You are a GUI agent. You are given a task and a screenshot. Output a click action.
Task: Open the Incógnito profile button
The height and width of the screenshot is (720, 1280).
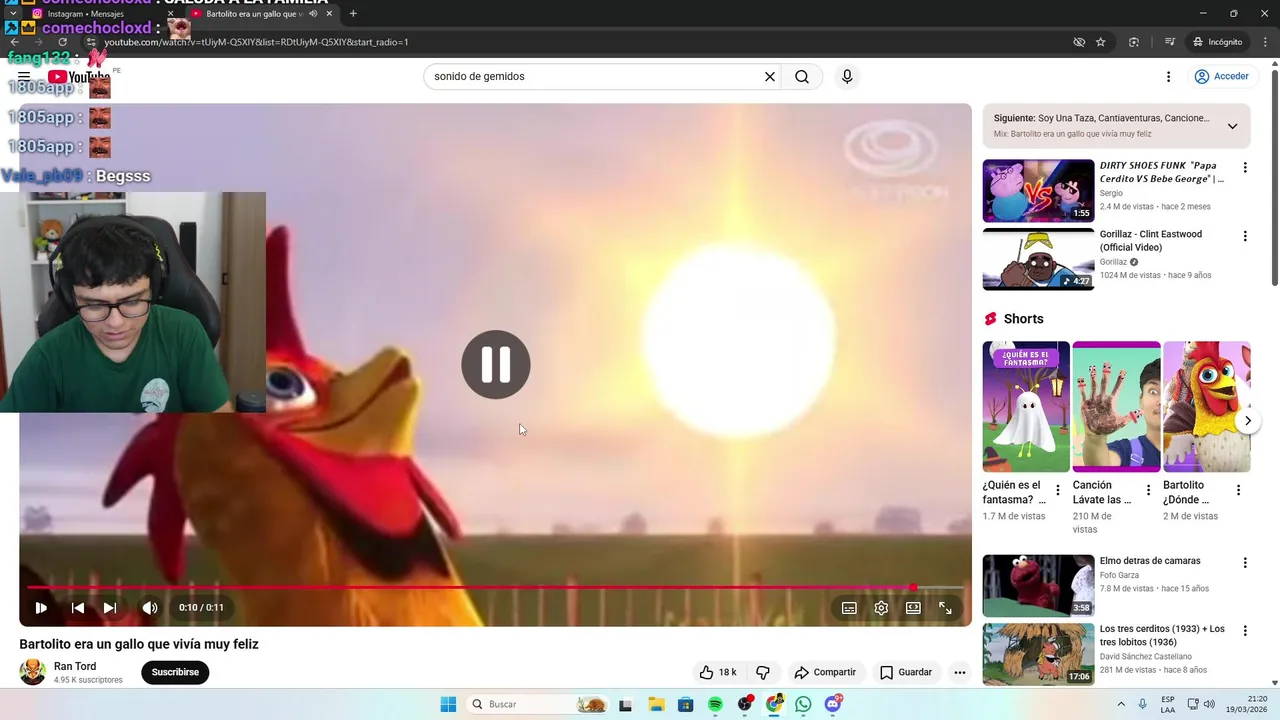point(1217,42)
